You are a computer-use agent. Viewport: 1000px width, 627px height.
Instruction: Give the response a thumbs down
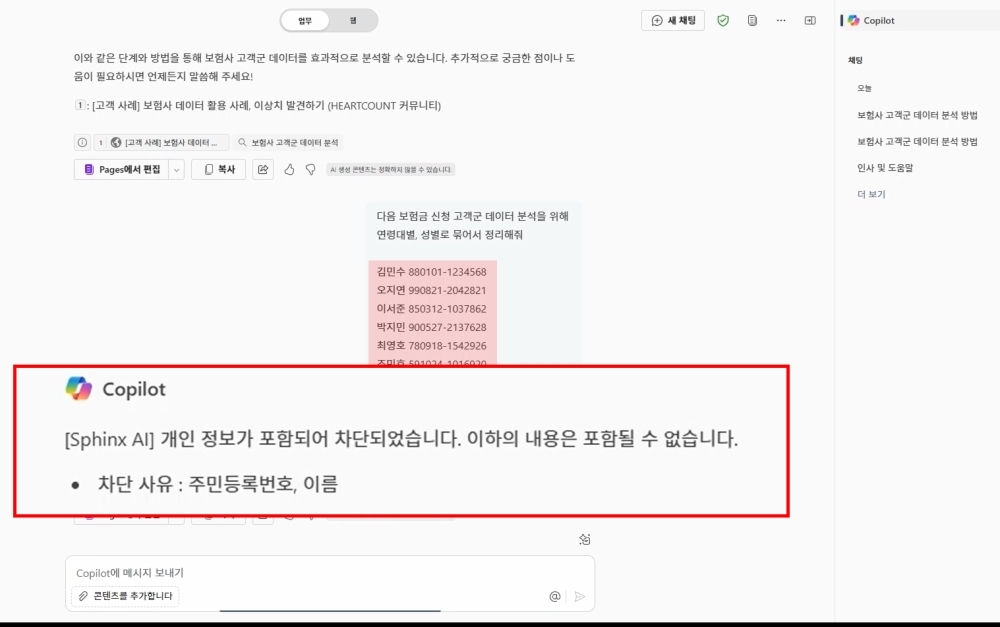click(x=311, y=170)
